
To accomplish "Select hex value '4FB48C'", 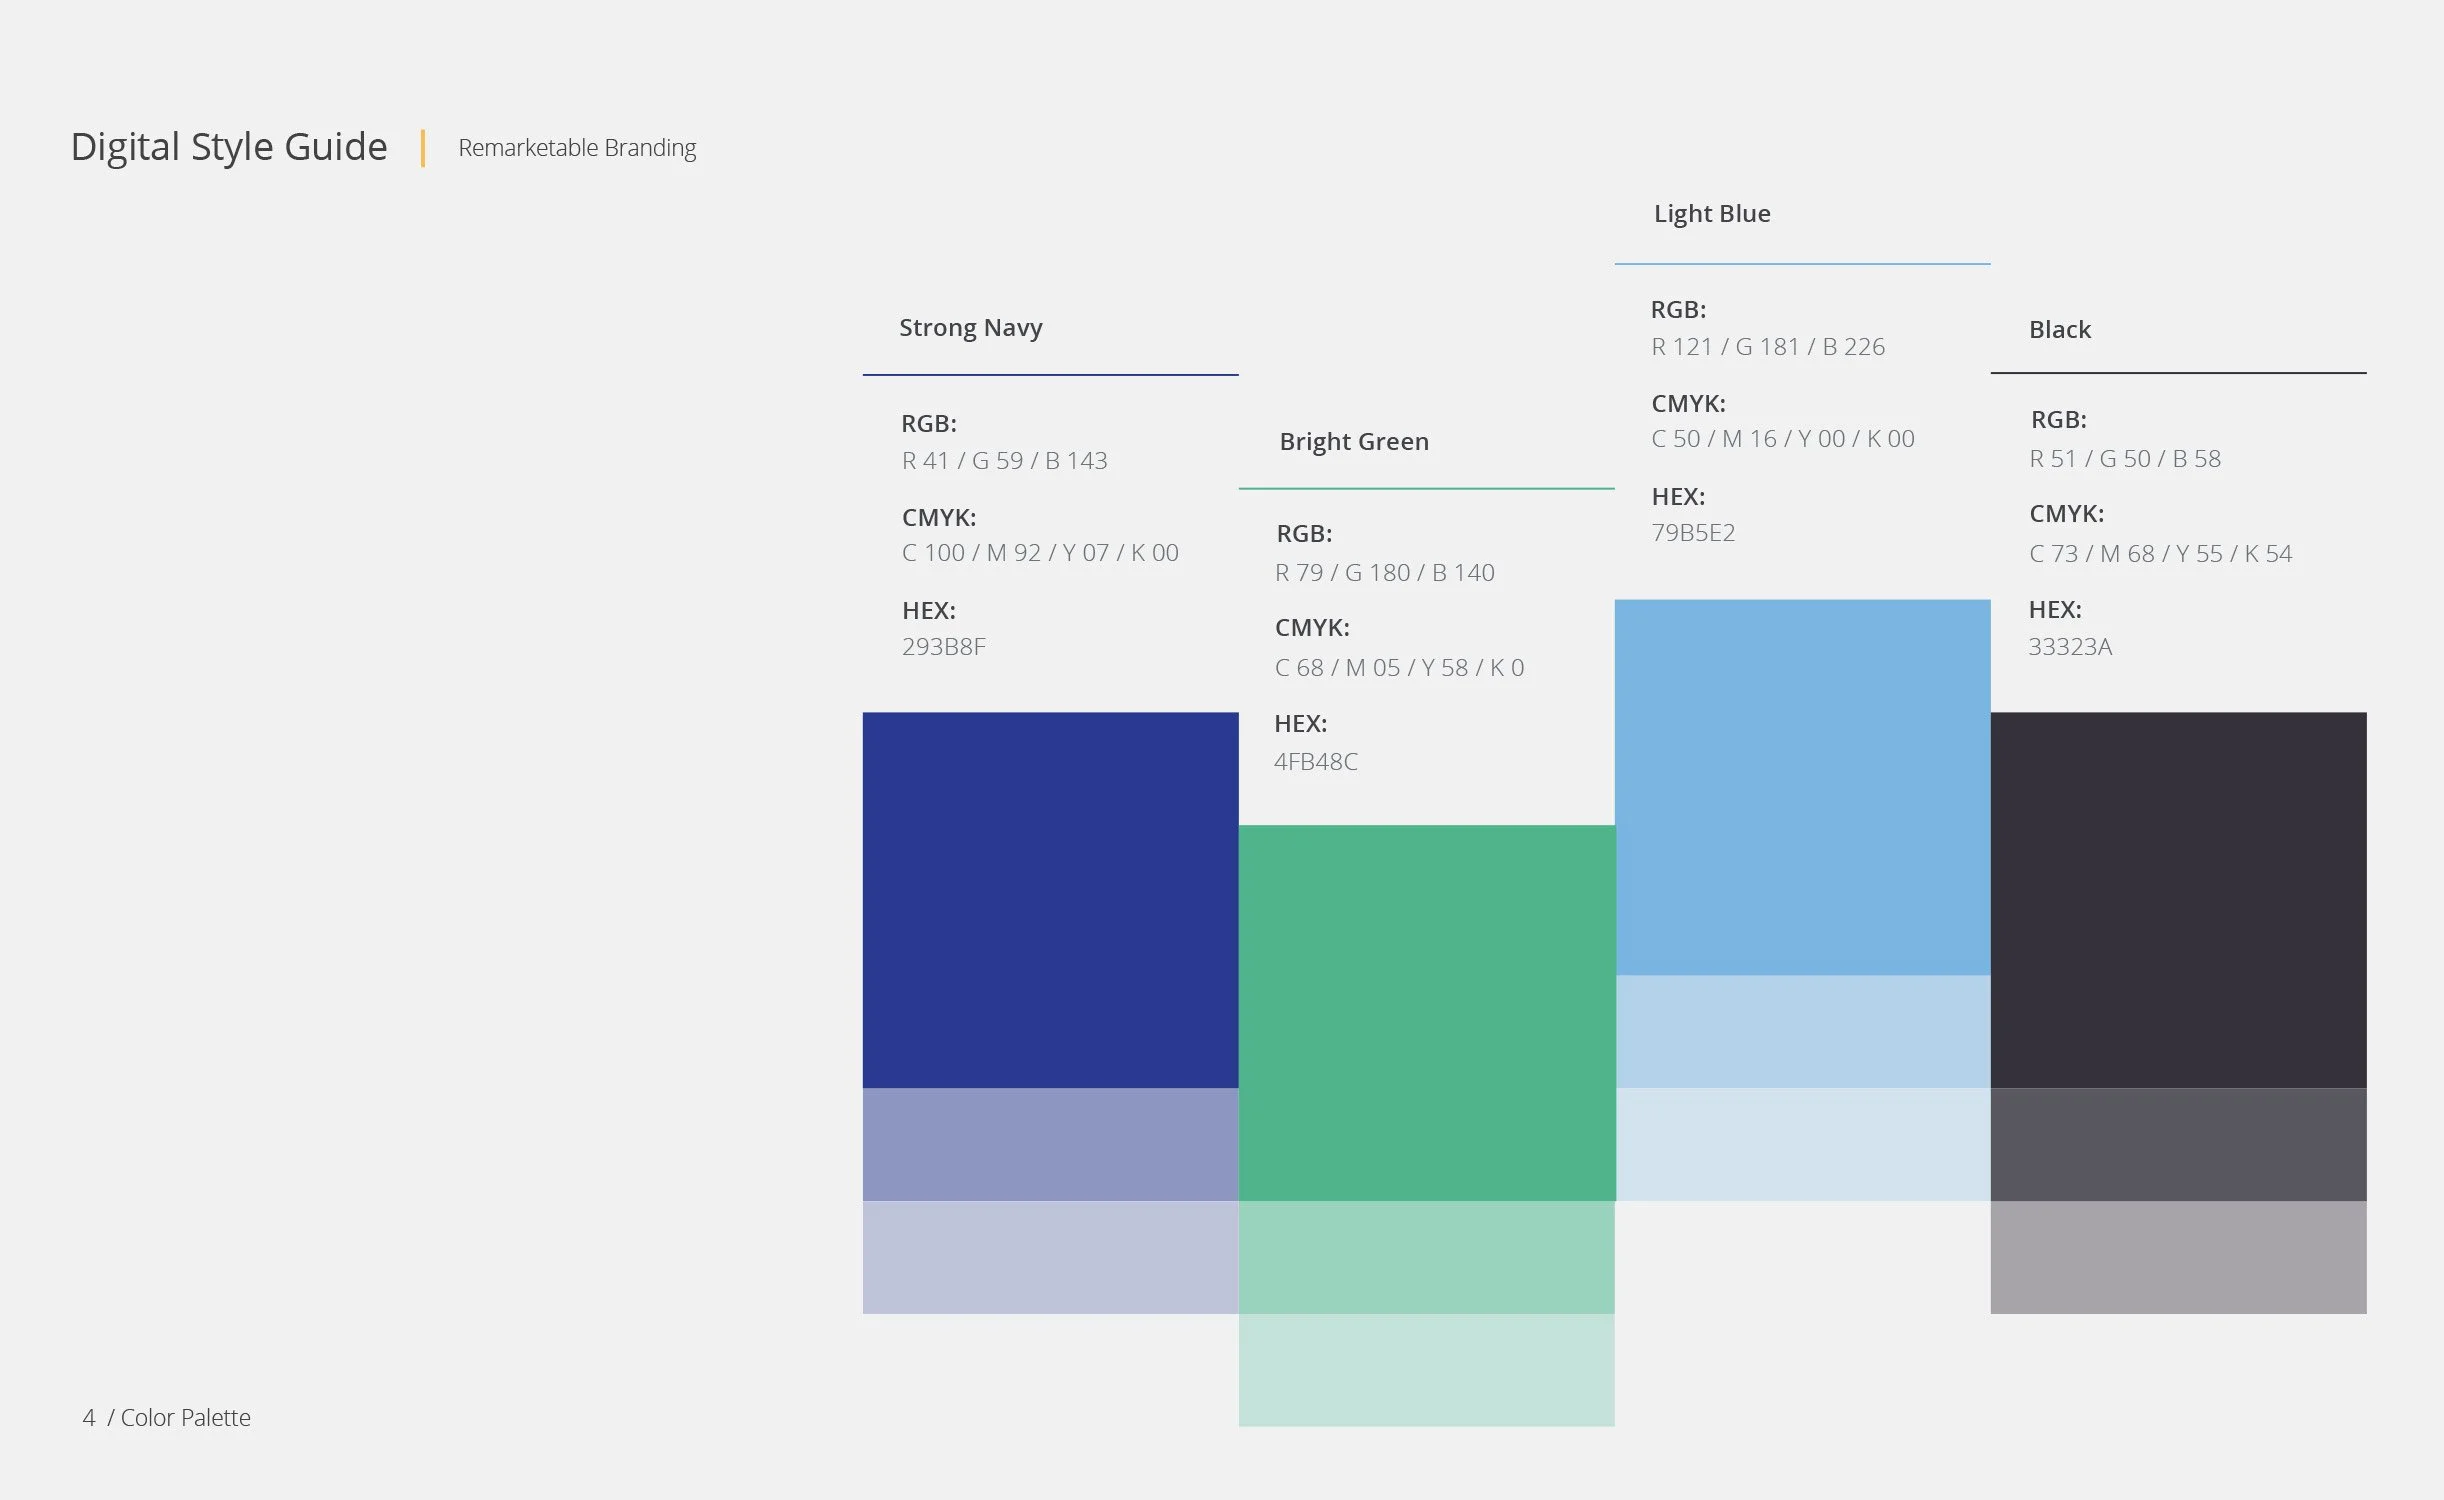I will (1316, 762).
